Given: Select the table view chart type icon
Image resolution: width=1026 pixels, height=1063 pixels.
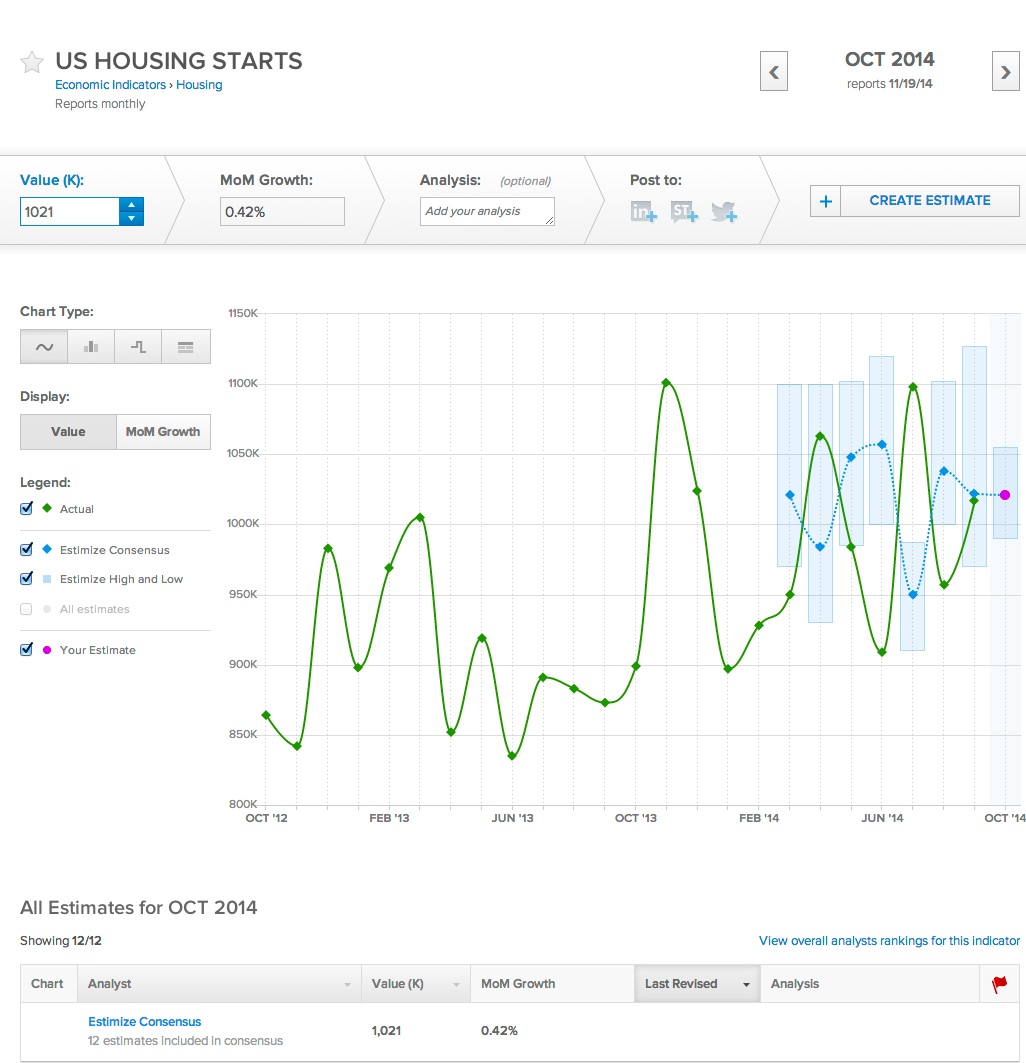Looking at the screenshot, I should [x=185, y=346].
